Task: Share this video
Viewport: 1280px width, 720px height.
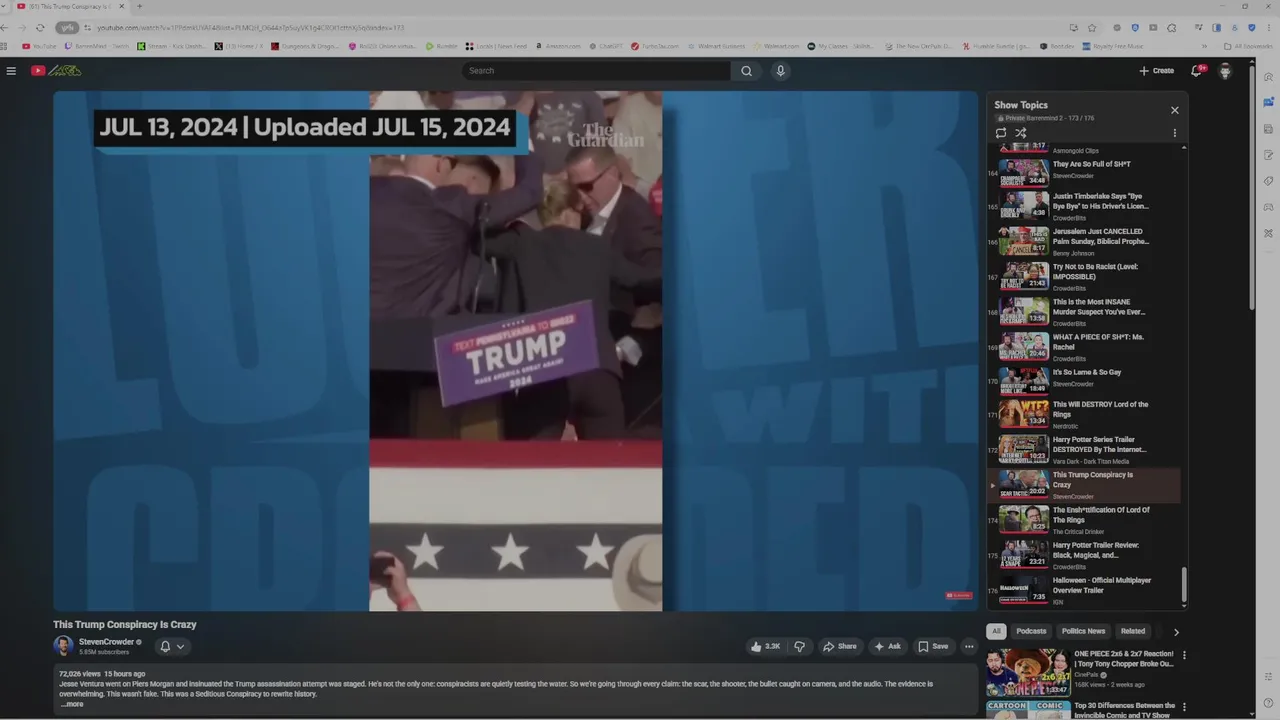Action: pos(839,646)
